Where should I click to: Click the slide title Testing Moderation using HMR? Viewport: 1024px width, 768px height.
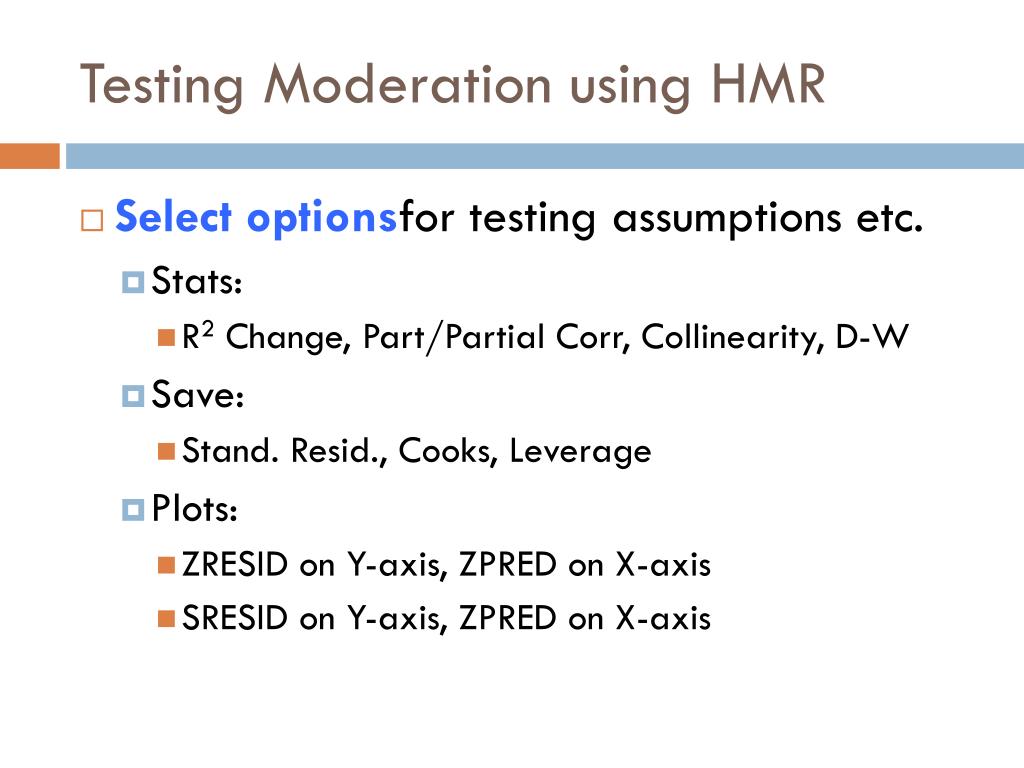click(x=452, y=84)
